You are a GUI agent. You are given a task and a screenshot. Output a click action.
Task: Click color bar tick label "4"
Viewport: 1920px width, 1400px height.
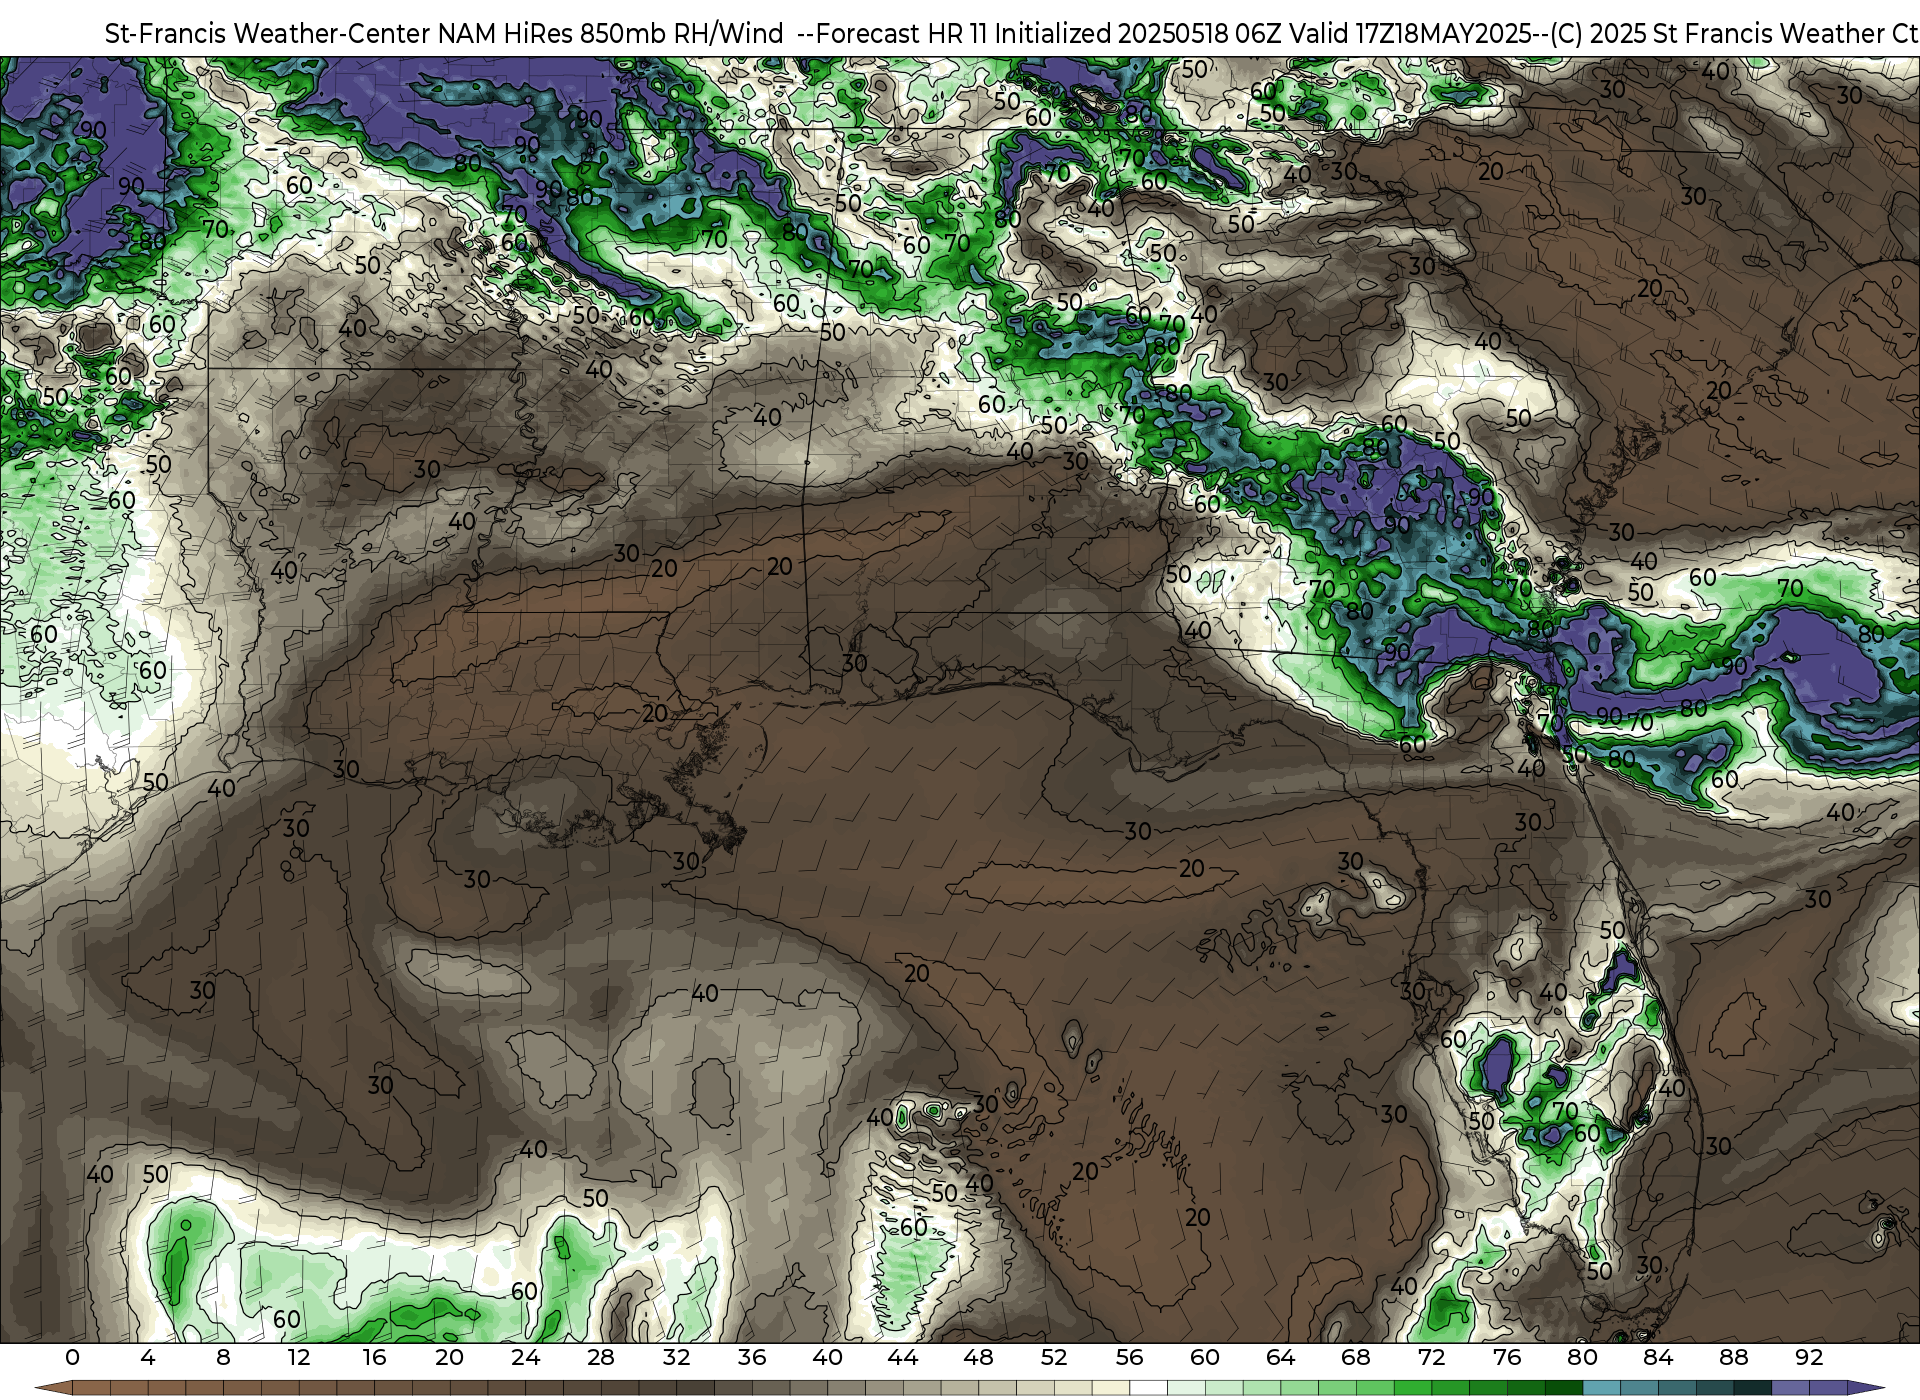point(148,1357)
